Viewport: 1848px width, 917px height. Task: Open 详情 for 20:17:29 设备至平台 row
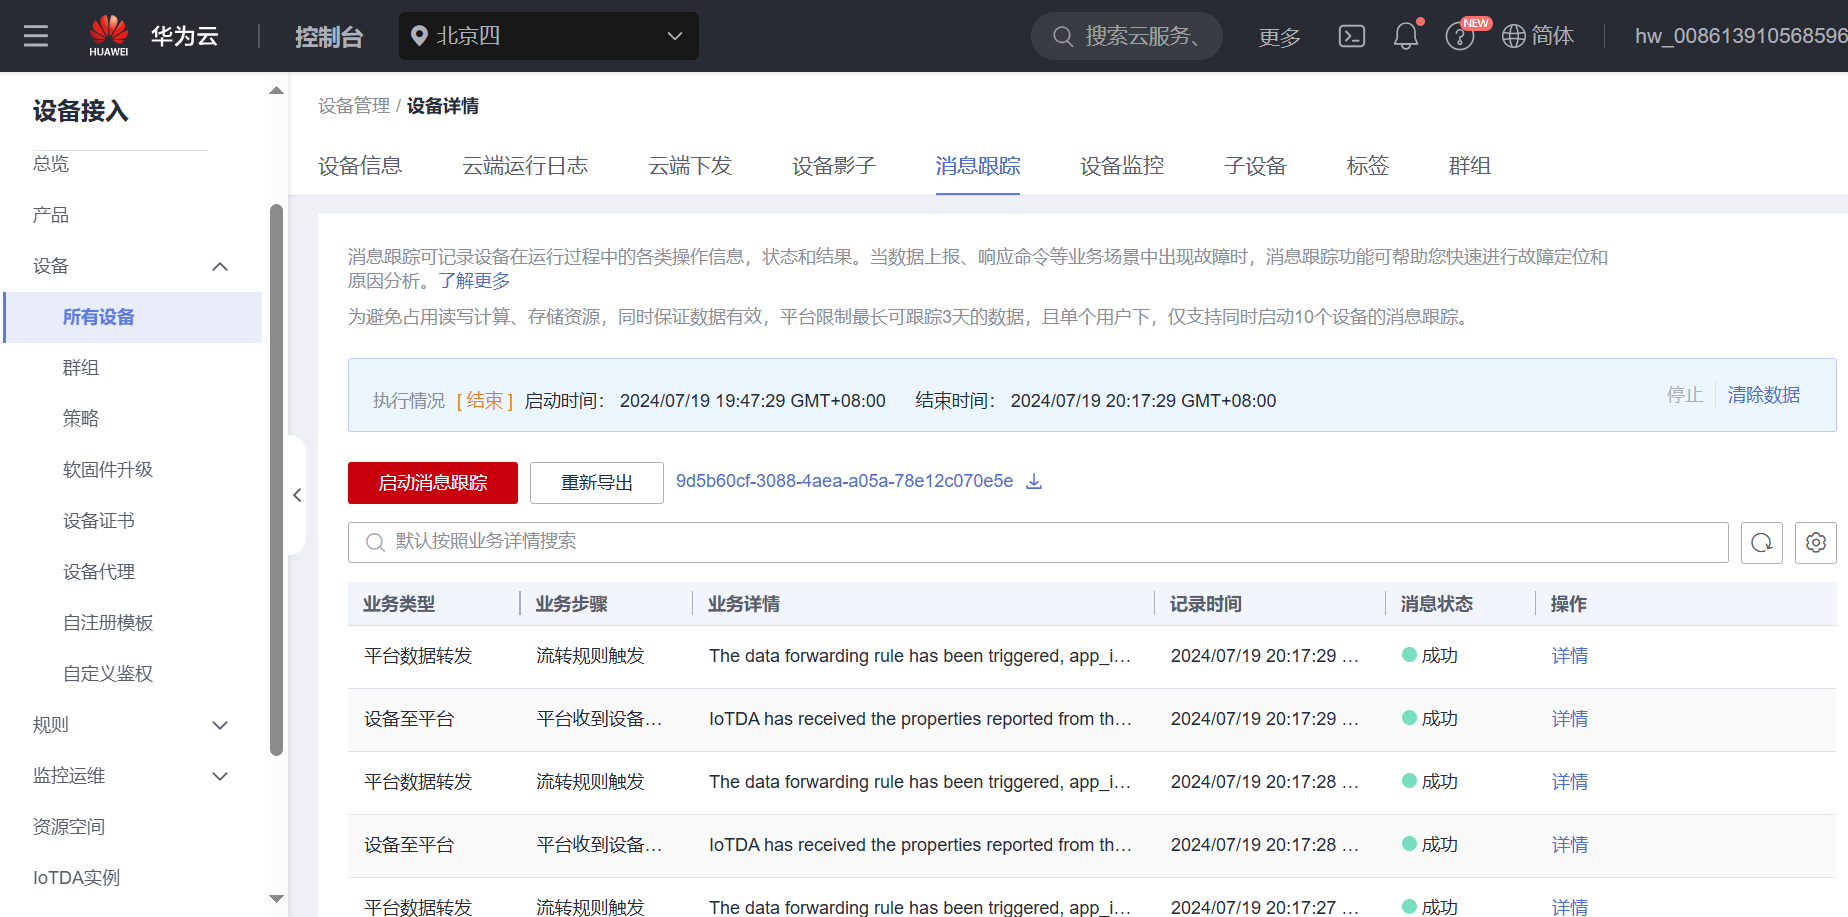pos(1570,719)
